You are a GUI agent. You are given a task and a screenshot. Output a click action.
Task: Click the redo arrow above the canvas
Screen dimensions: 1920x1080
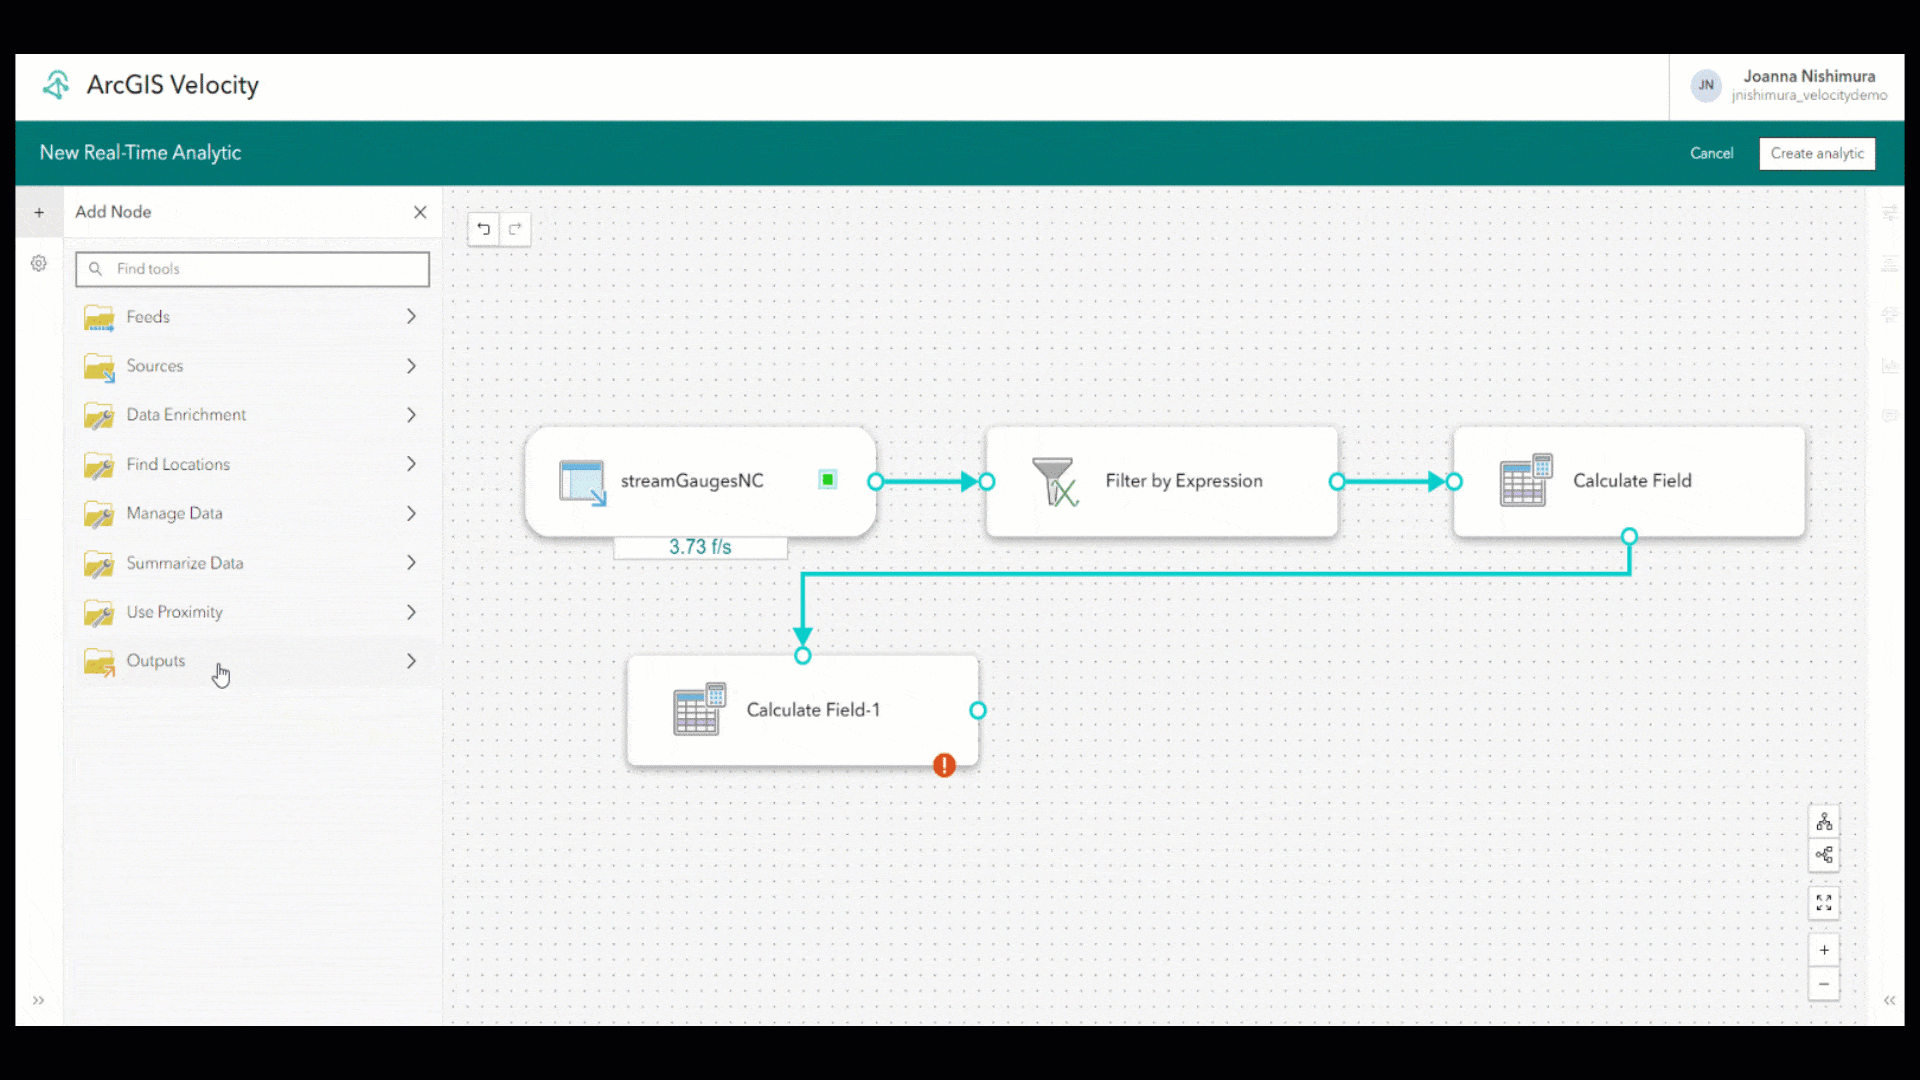(x=516, y=229)
